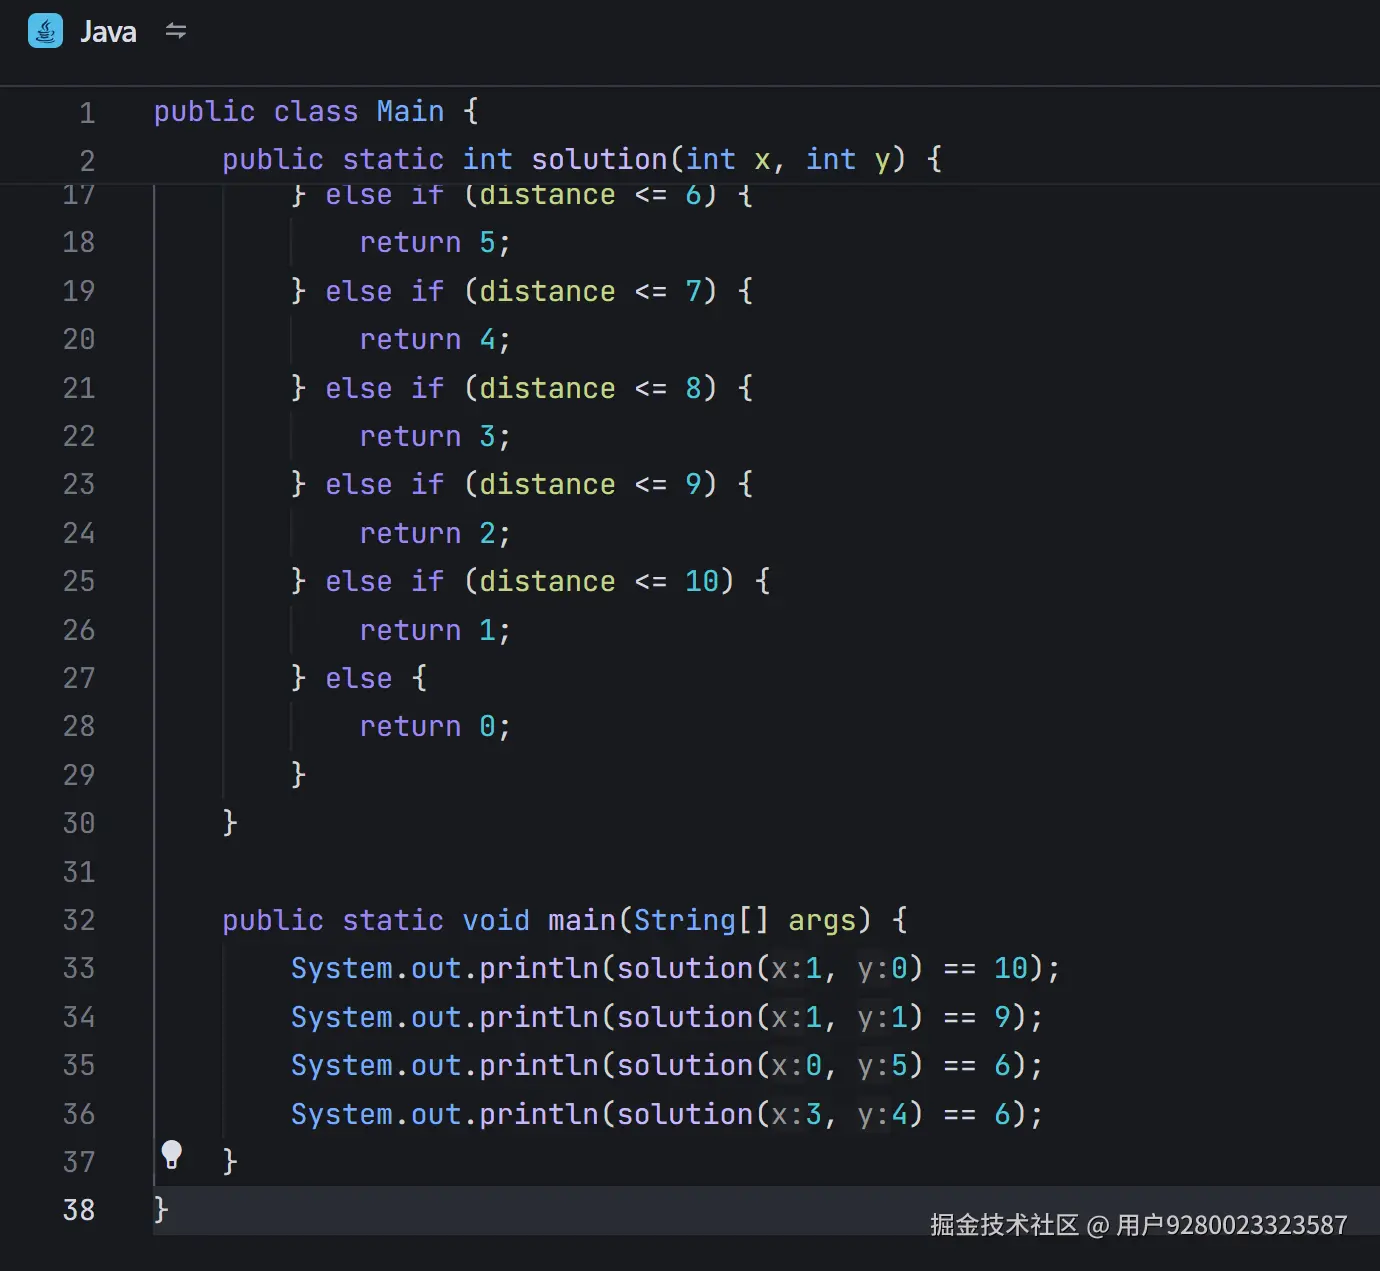Screen dimensions: 1380x1271
Task: Click the lightbulb quick-fix icon on line 37
Action: (172, 1154)
